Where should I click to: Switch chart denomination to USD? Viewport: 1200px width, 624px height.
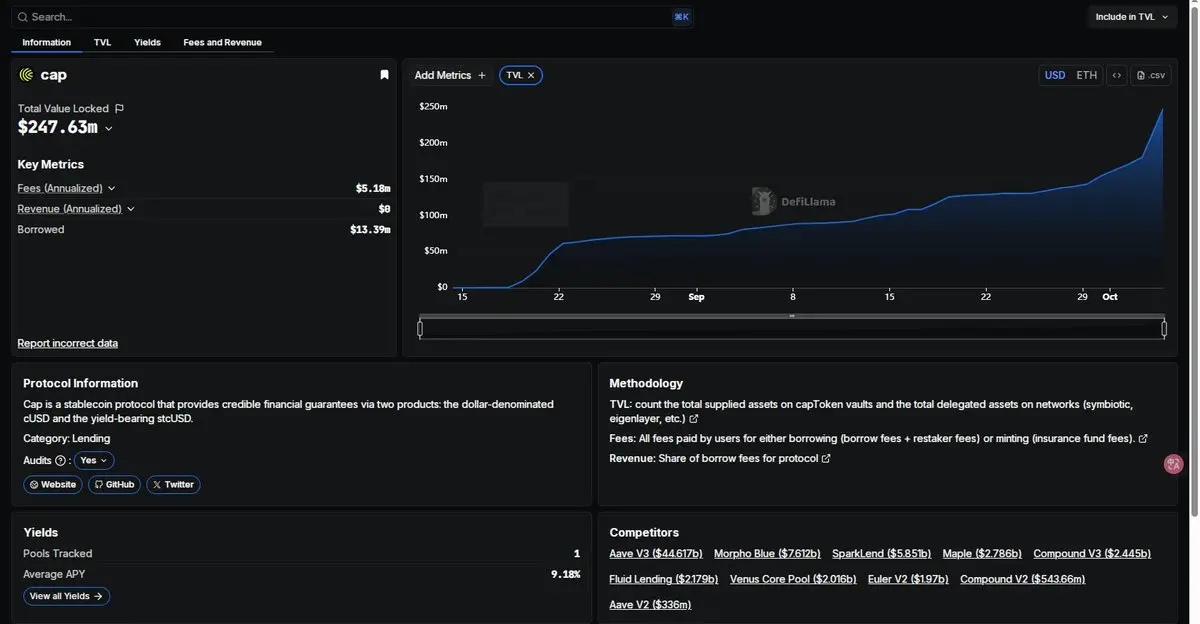tap(1055, 75)
